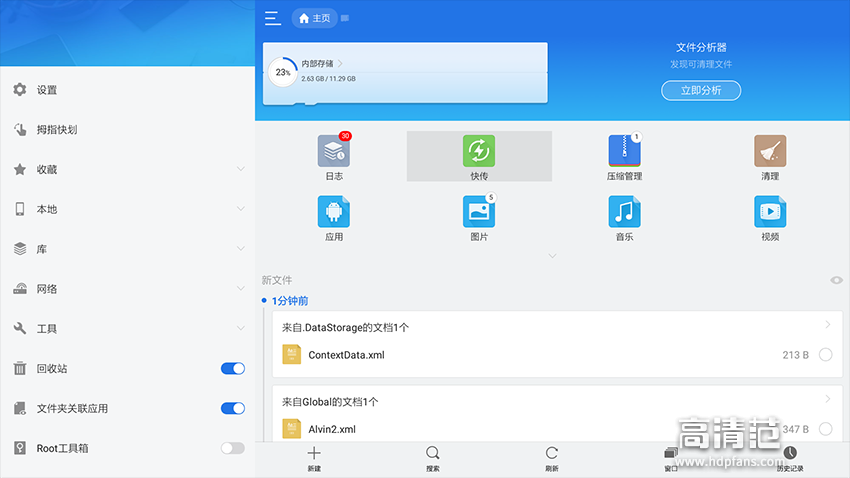Click the Root工具箱 icon
The image size is (850, 478).
(x=20, y=448)
